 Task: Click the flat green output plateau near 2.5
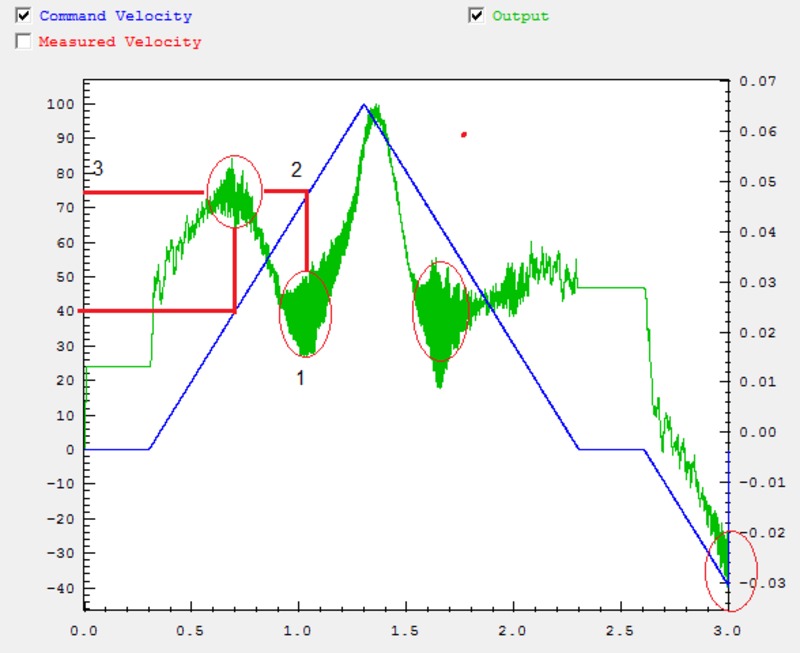click(610, 287)
